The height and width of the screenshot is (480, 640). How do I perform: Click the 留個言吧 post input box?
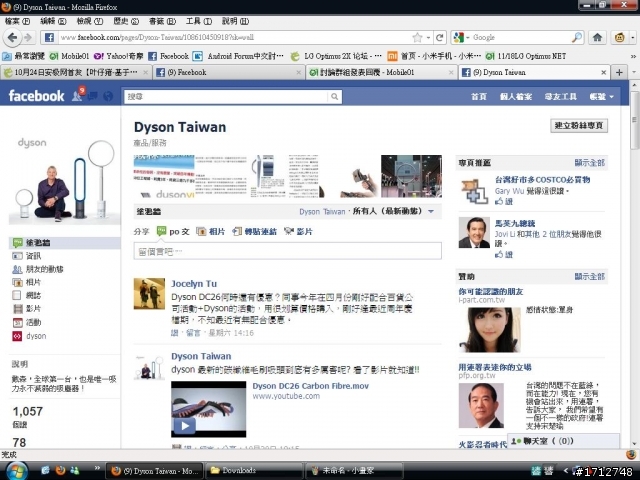point(288,251)
